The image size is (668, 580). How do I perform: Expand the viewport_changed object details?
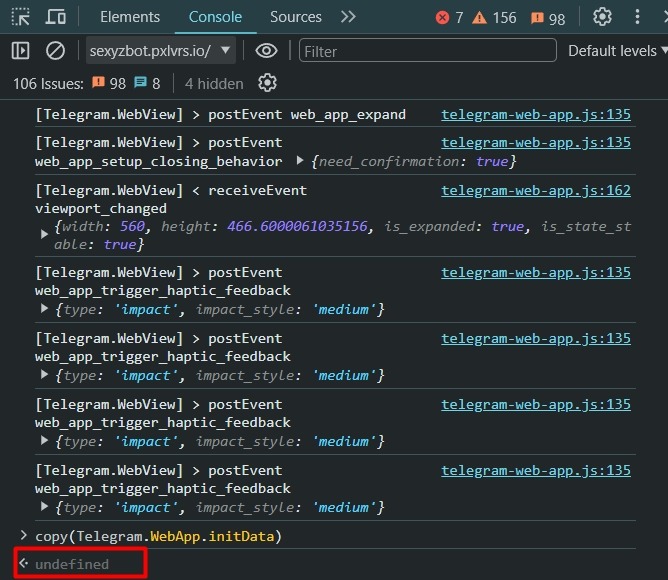44,234
